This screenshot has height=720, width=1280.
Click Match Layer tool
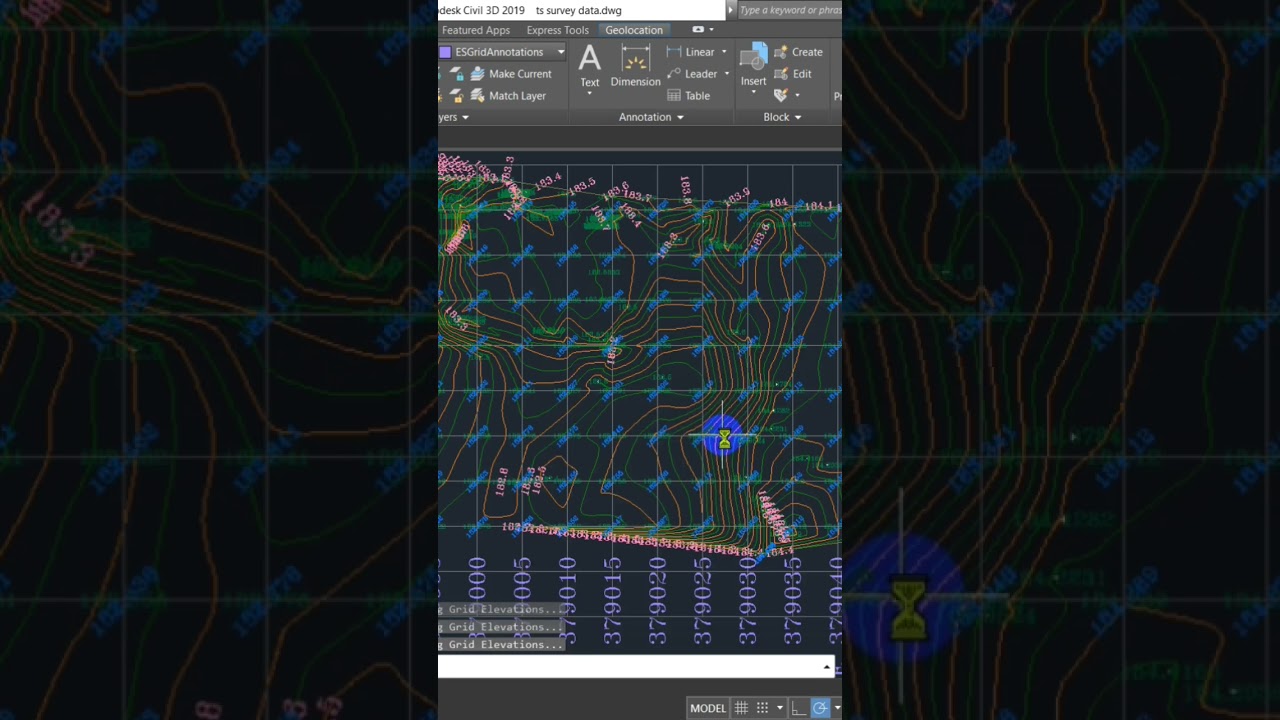tap(508, 96)
